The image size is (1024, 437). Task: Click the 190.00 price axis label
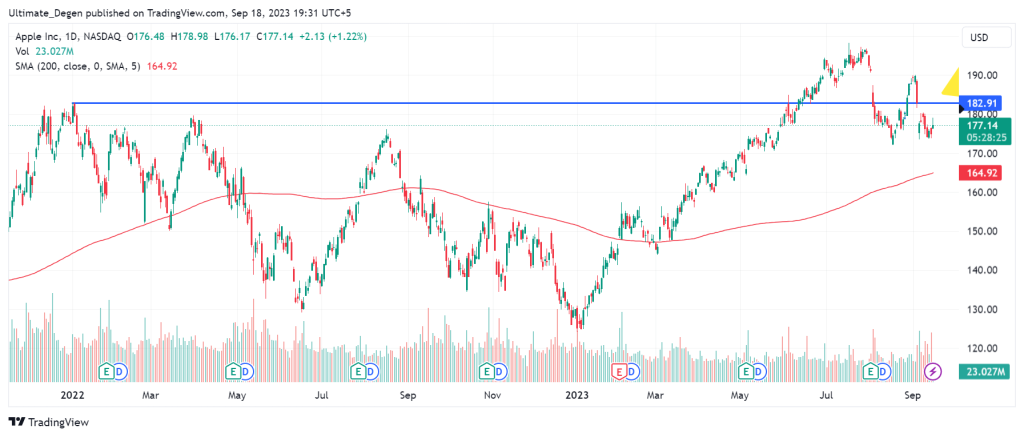(x=981, y=75)
